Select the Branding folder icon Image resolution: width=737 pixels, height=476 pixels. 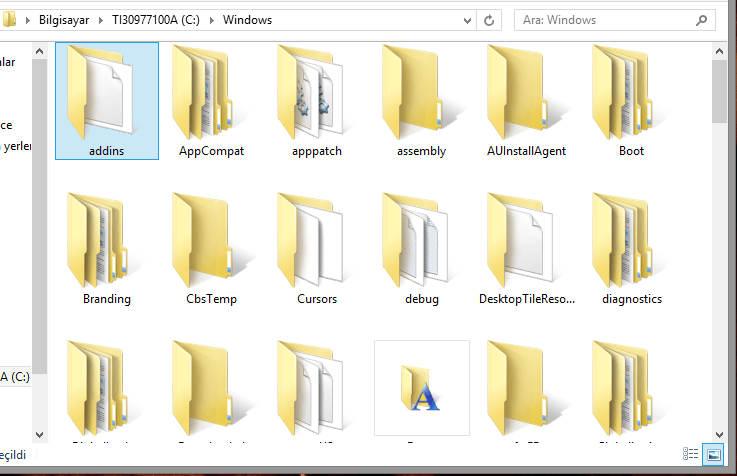[x=102, y=241]
